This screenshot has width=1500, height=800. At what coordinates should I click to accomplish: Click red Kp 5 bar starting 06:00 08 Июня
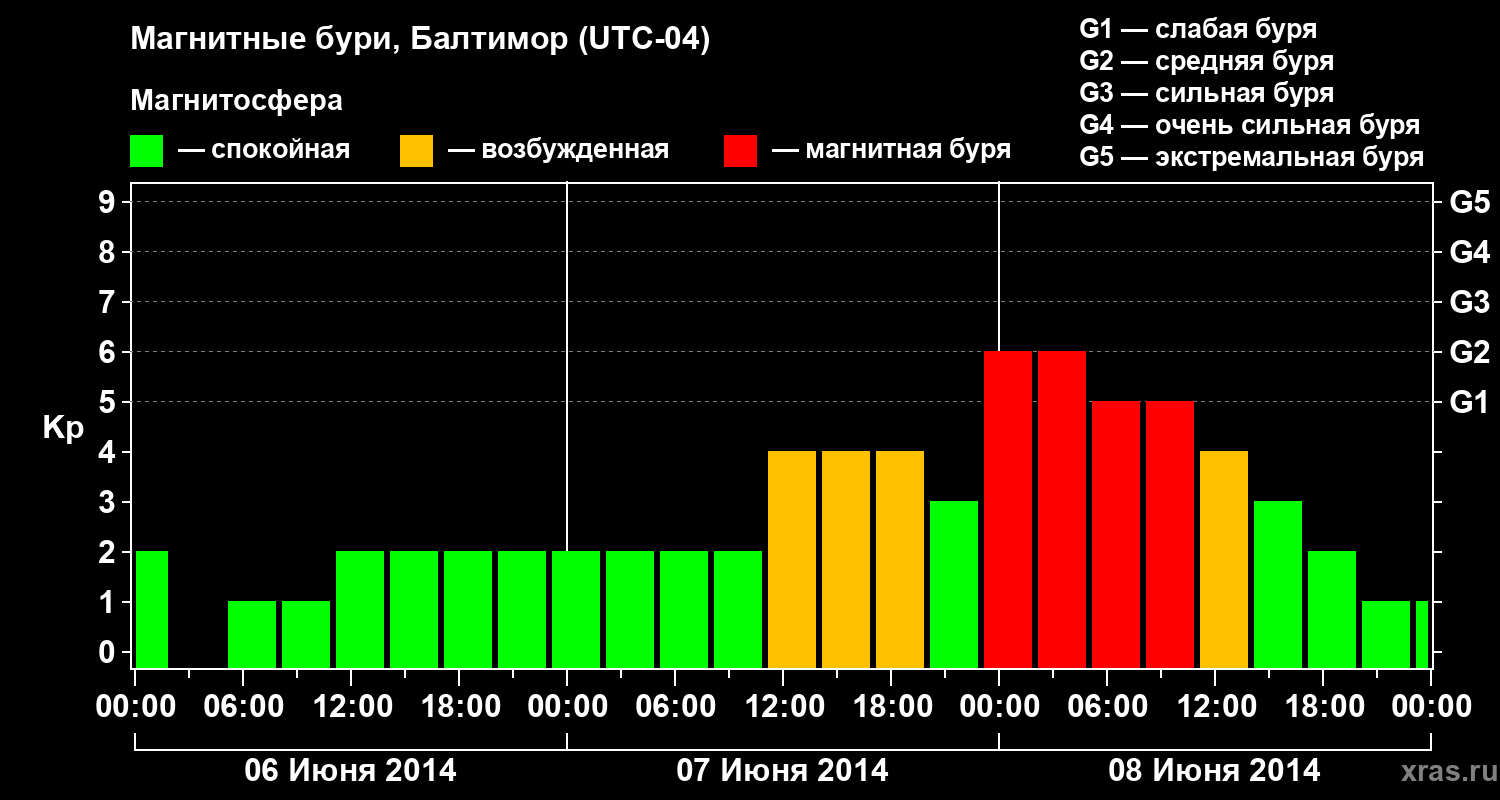coord(1116,535)
